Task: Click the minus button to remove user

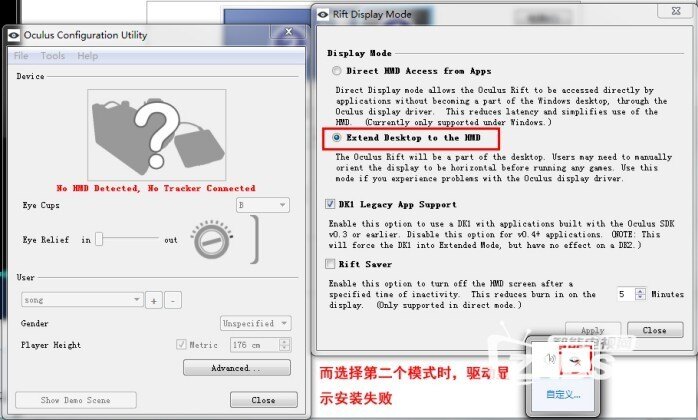Action: (172, 300)
